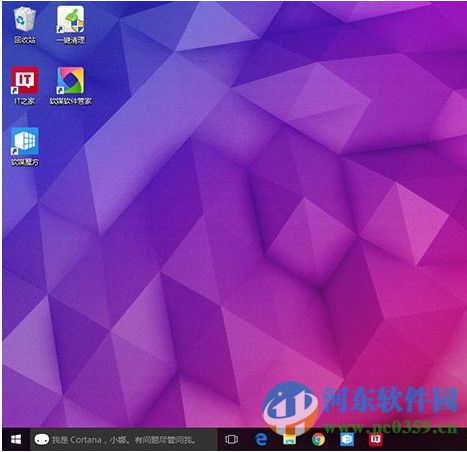Open the blue cube app on taskbar
The height and width of the screenshot is (452, 467).
(x=347, y=440)
